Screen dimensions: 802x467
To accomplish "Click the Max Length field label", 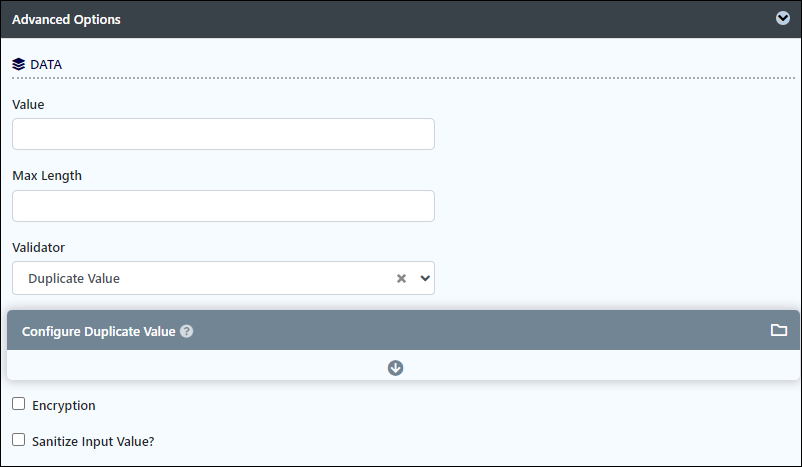I will (x=47, y=176).
